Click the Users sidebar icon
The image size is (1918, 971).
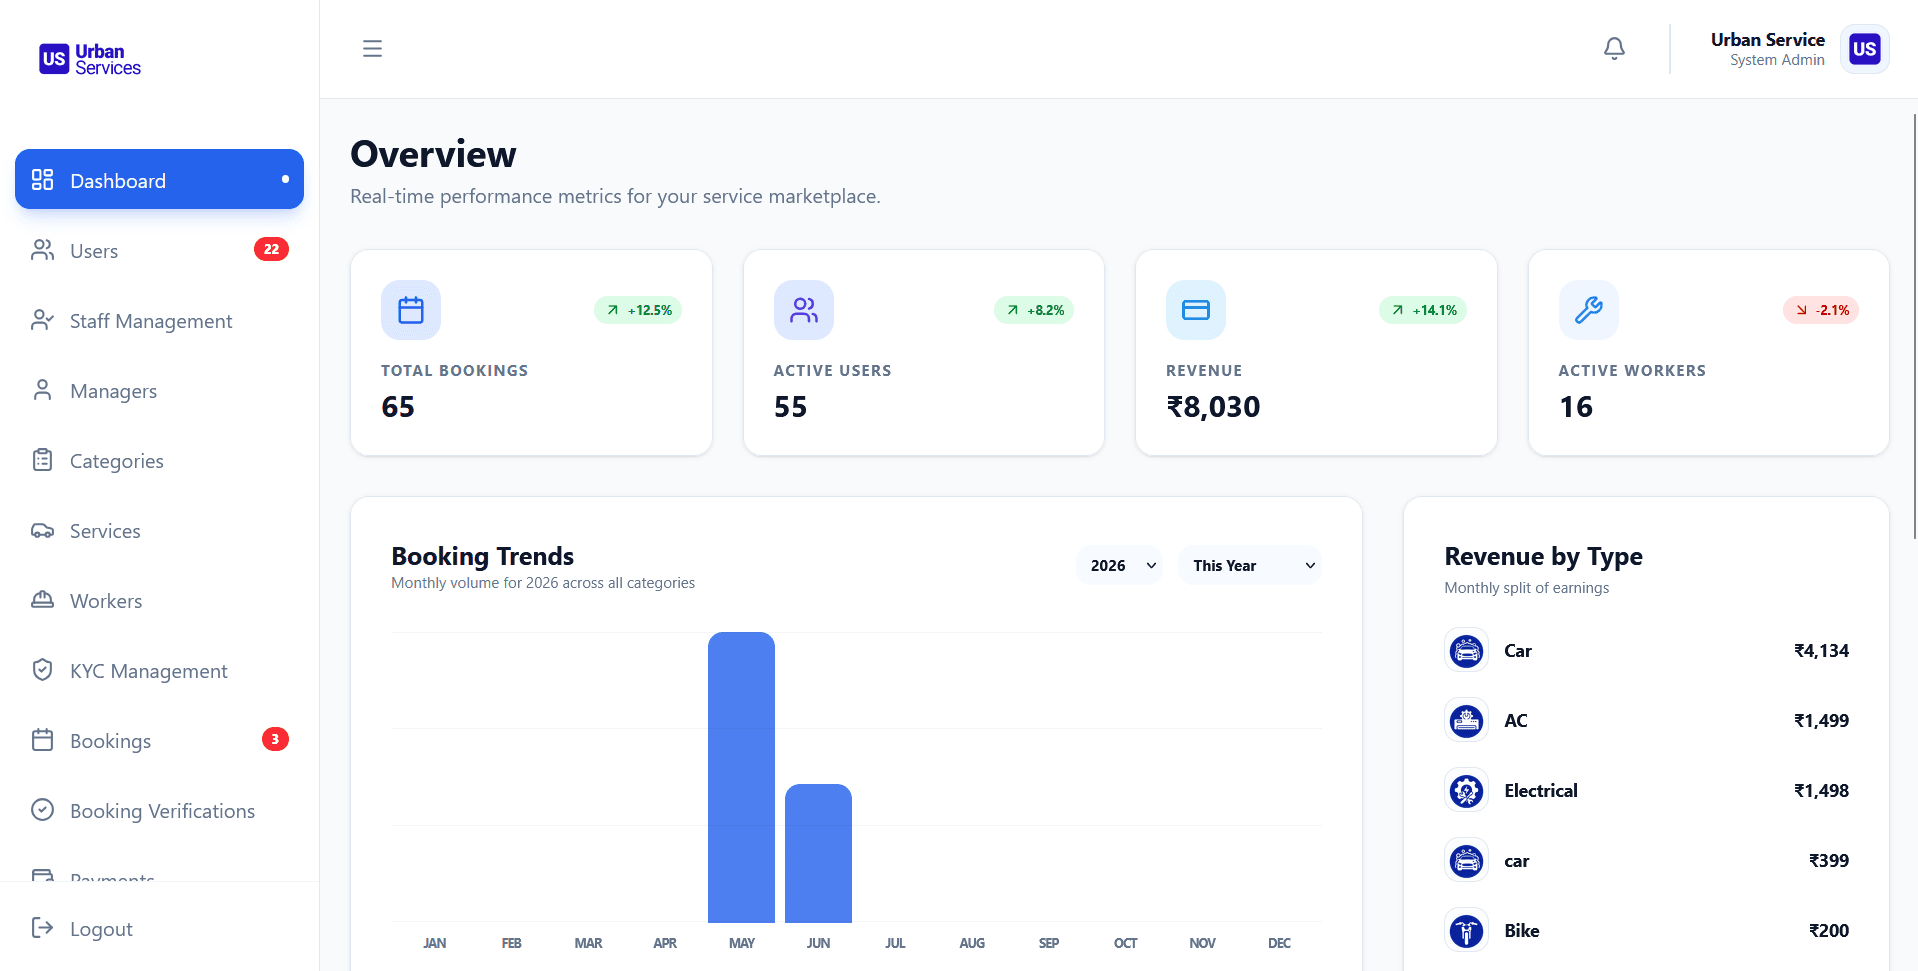tap(42, 250)
